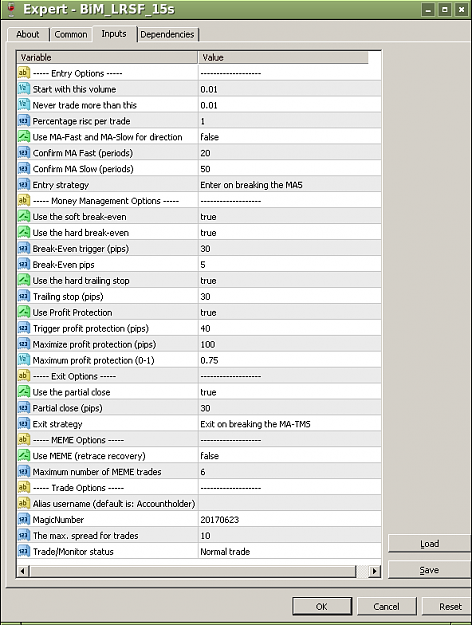
Task: Click the Use MEME (retrace recovery) icon
Action: pos(24,456)
